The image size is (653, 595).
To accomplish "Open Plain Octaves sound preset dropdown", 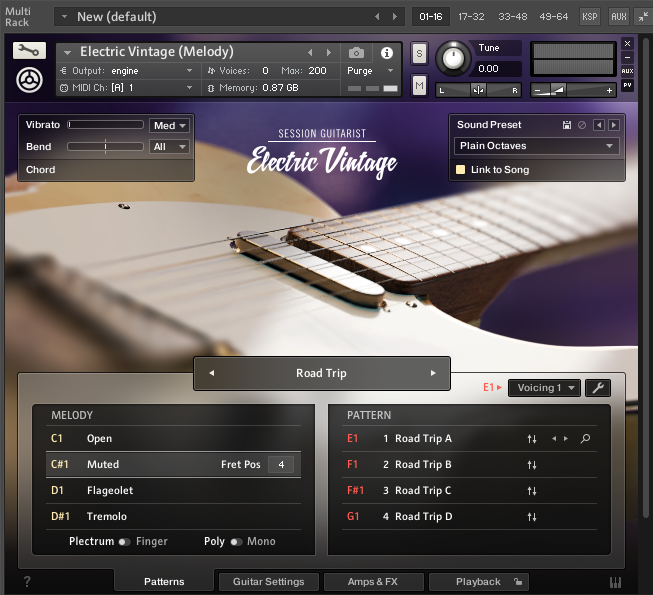I will coord(536,146).
